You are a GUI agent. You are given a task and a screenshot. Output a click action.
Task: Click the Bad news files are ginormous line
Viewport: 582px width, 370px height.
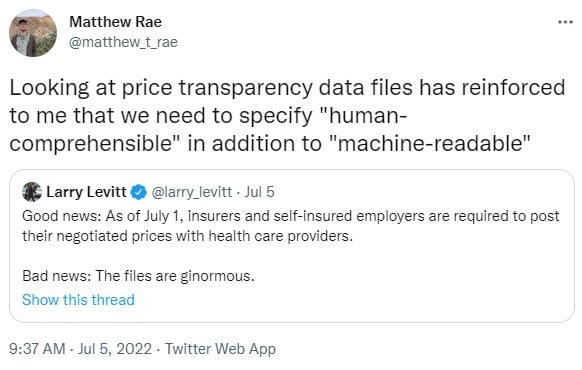pyautogui.click(x=138, y=276)
